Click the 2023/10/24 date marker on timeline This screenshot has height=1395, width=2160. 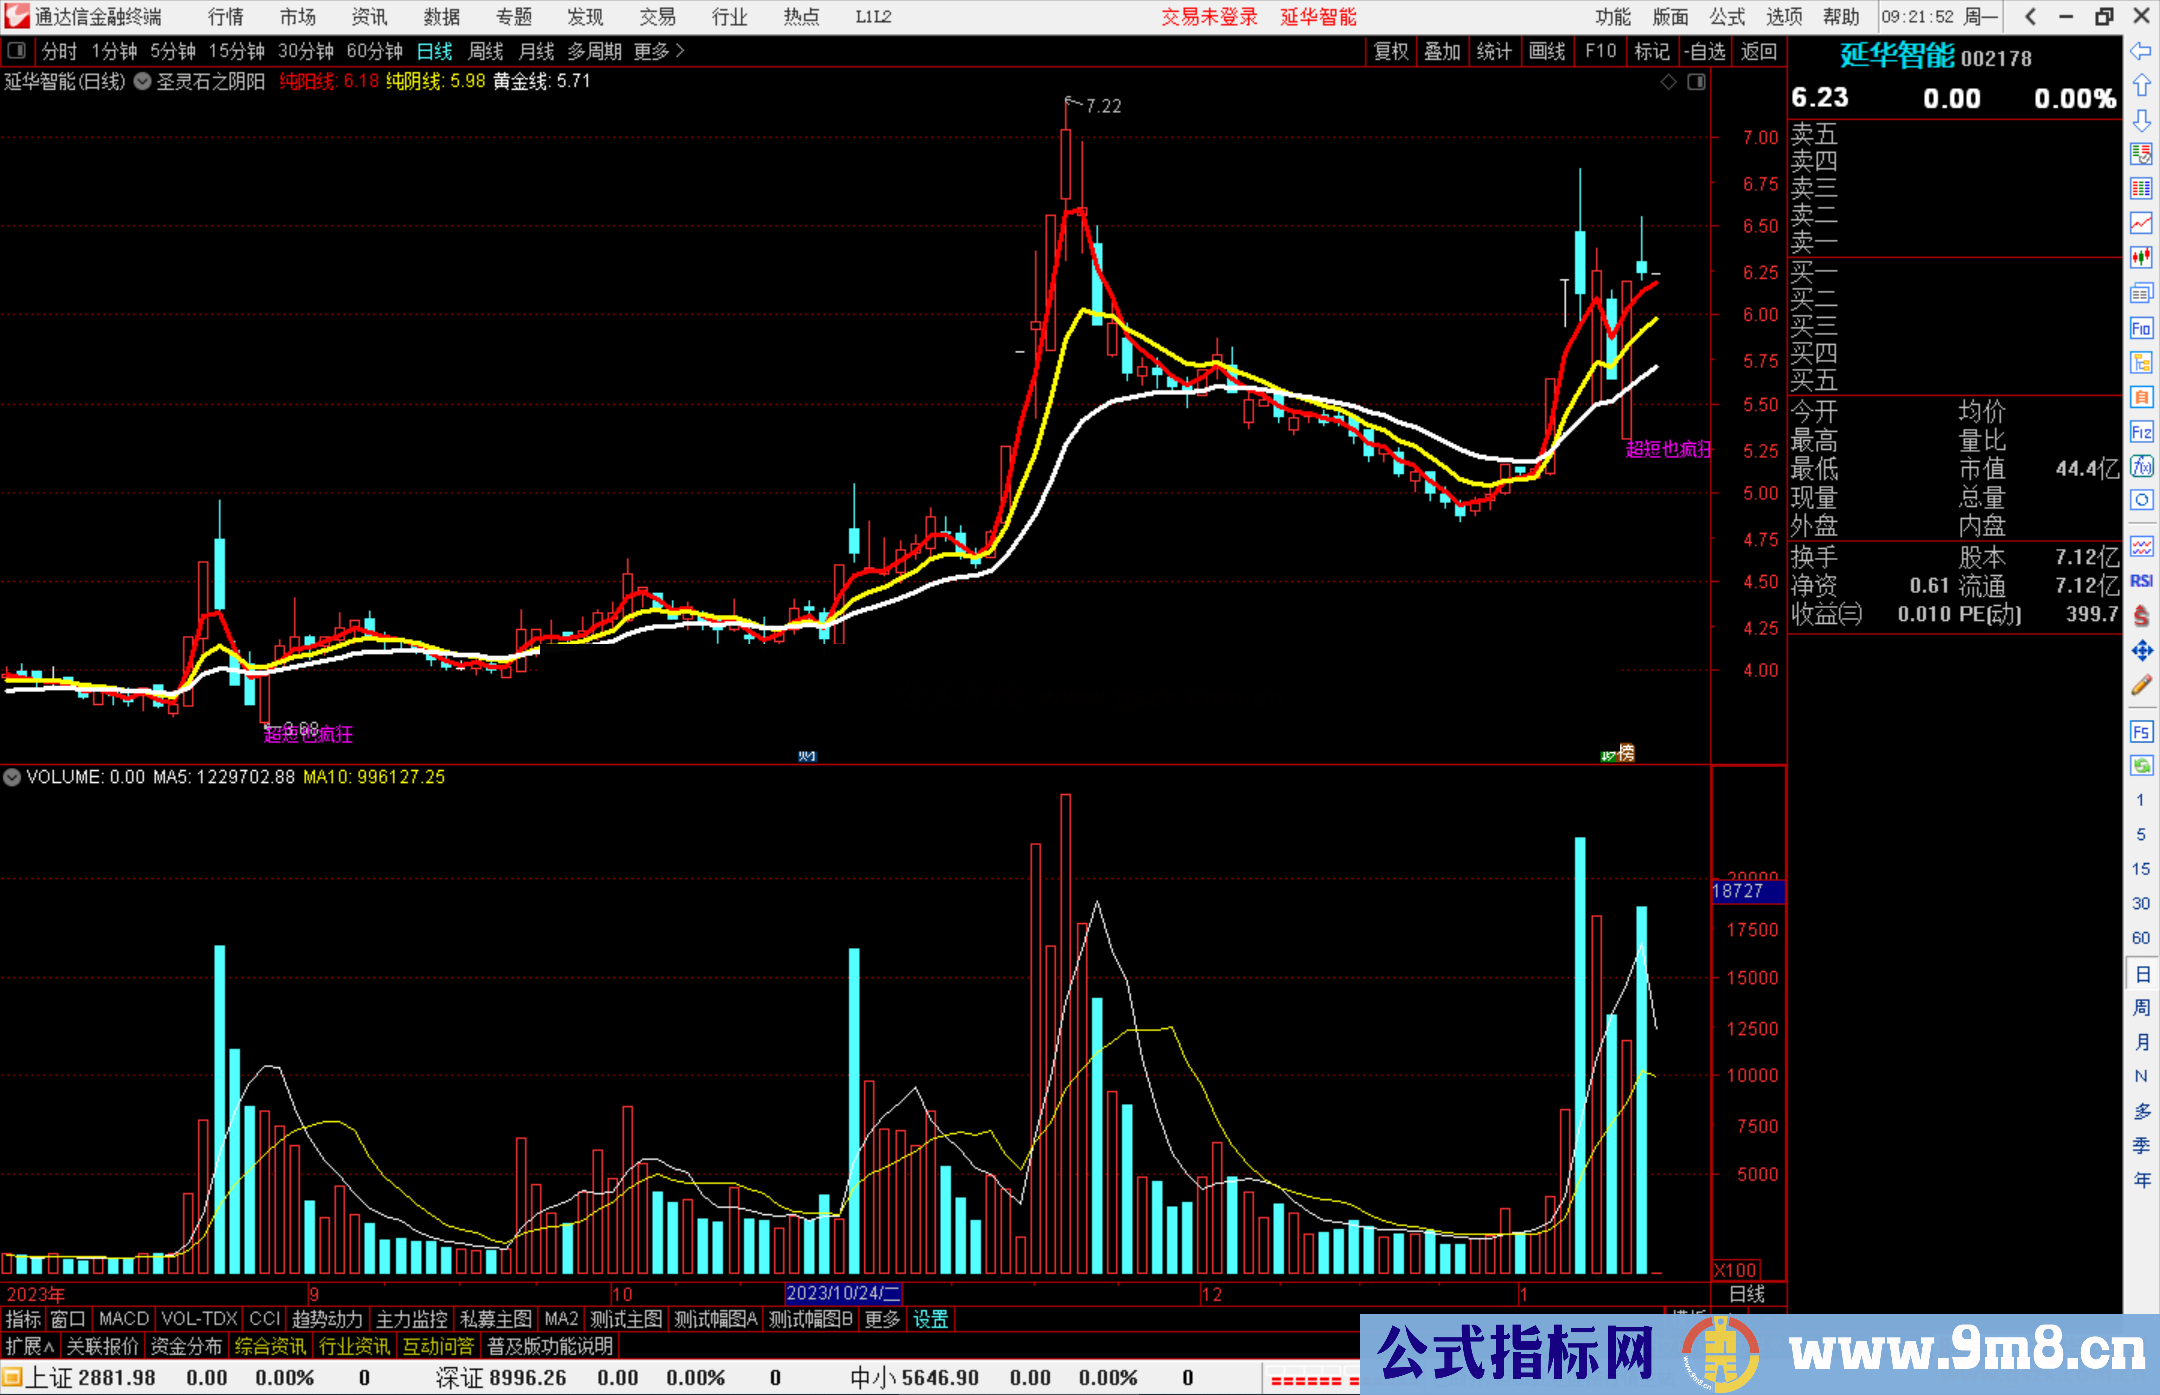pyautogui.click(x=842, y=1293)
